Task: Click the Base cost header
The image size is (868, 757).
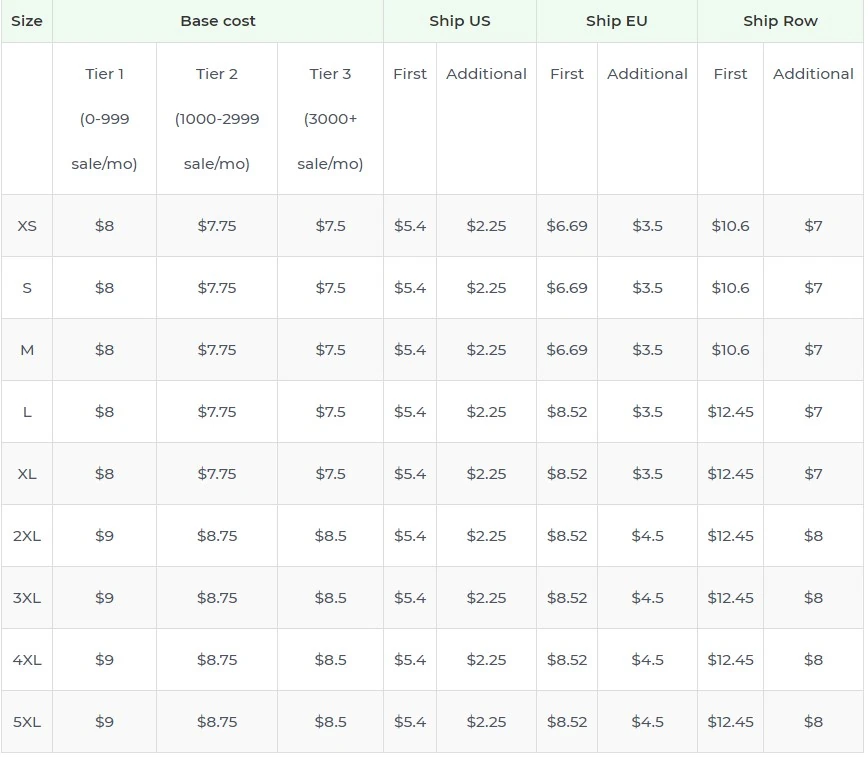Action: (217, 21)
